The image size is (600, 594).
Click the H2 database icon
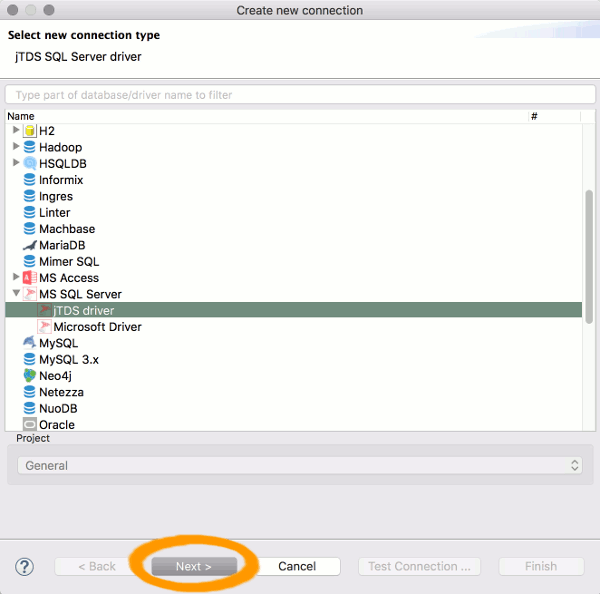click(x=29, y=131)
